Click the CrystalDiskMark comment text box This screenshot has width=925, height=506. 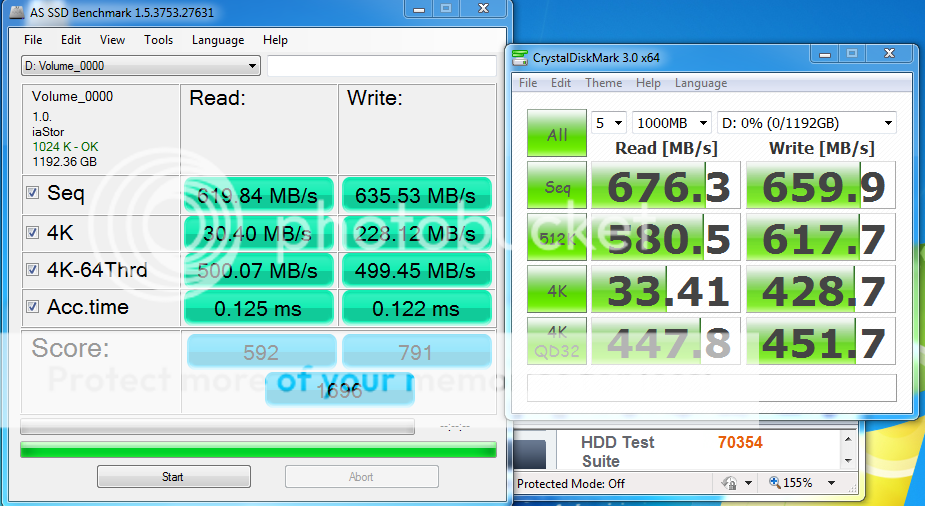tap(711, 387)
